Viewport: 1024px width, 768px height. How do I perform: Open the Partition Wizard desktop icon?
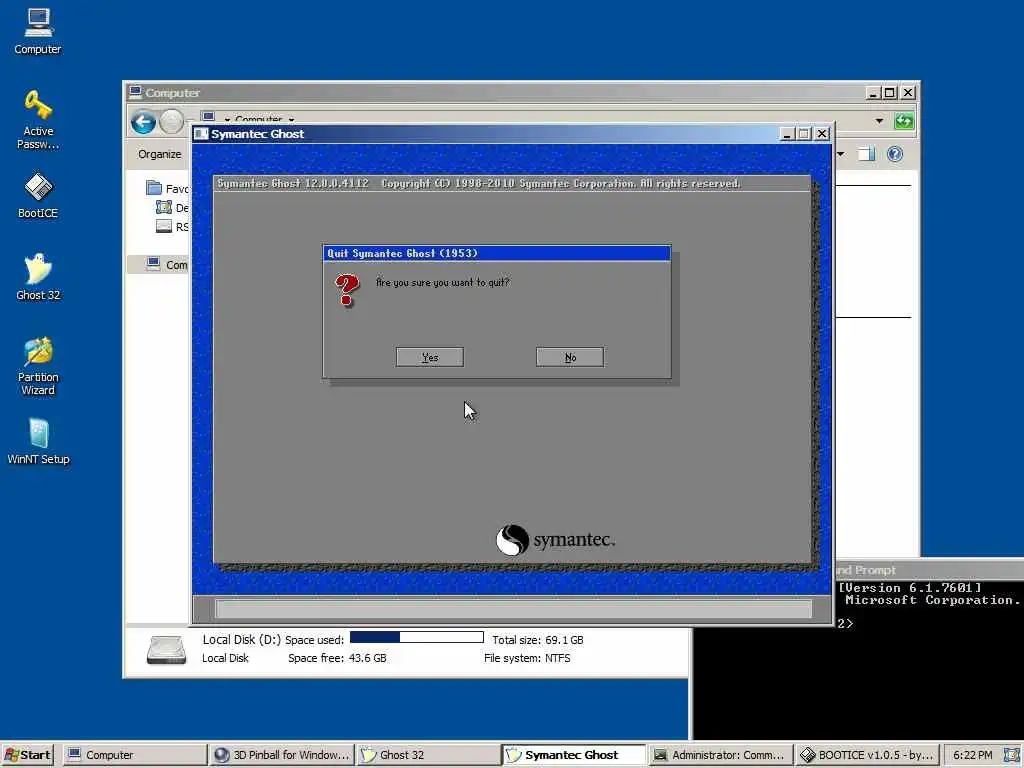tap(38, 366)
